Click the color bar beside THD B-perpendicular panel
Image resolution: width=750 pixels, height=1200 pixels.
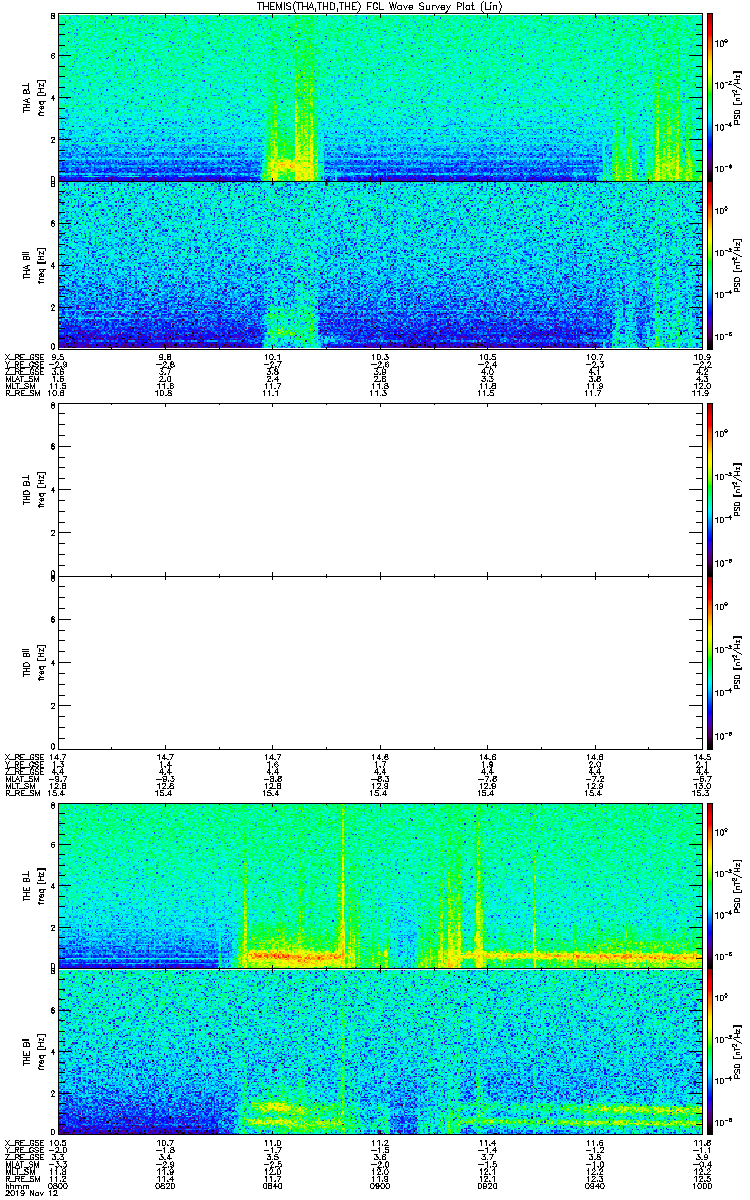pos(709,490)
